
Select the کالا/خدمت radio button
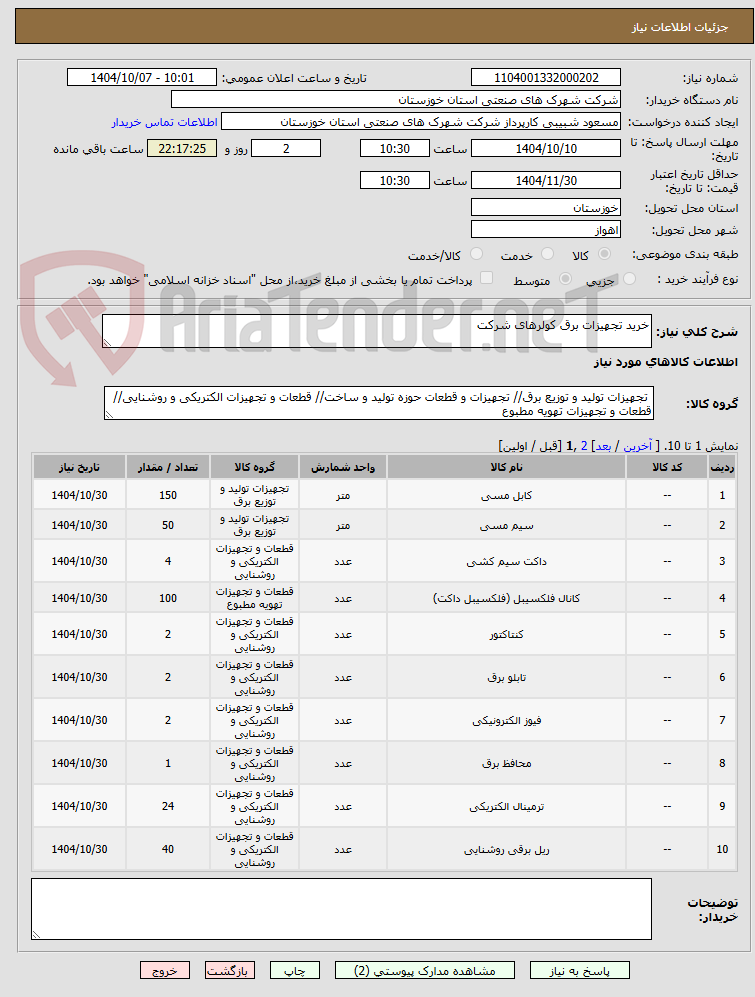point(476,254)
